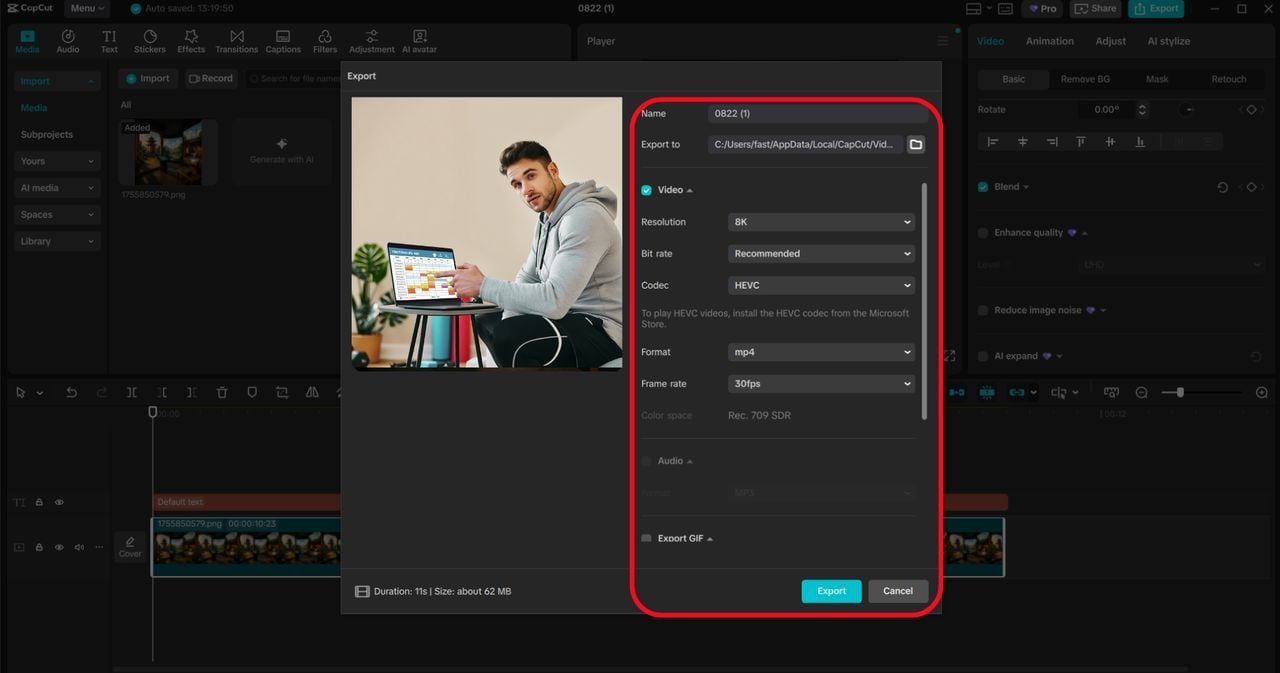1280x673 pixels.
Task: Uncheck the Video export checkbox
Action: point(646,190)
